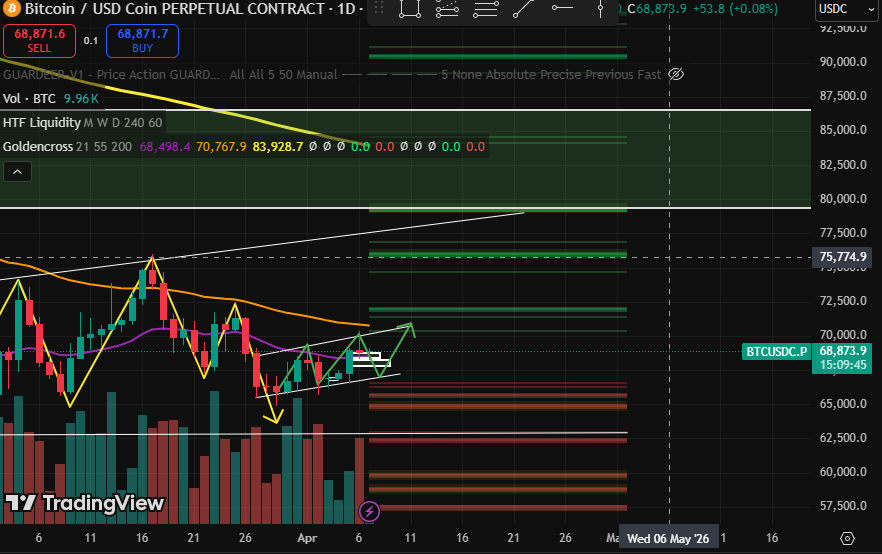Click the 90,000.0 price axis label
Screen dimensions: 882x554
843,62
